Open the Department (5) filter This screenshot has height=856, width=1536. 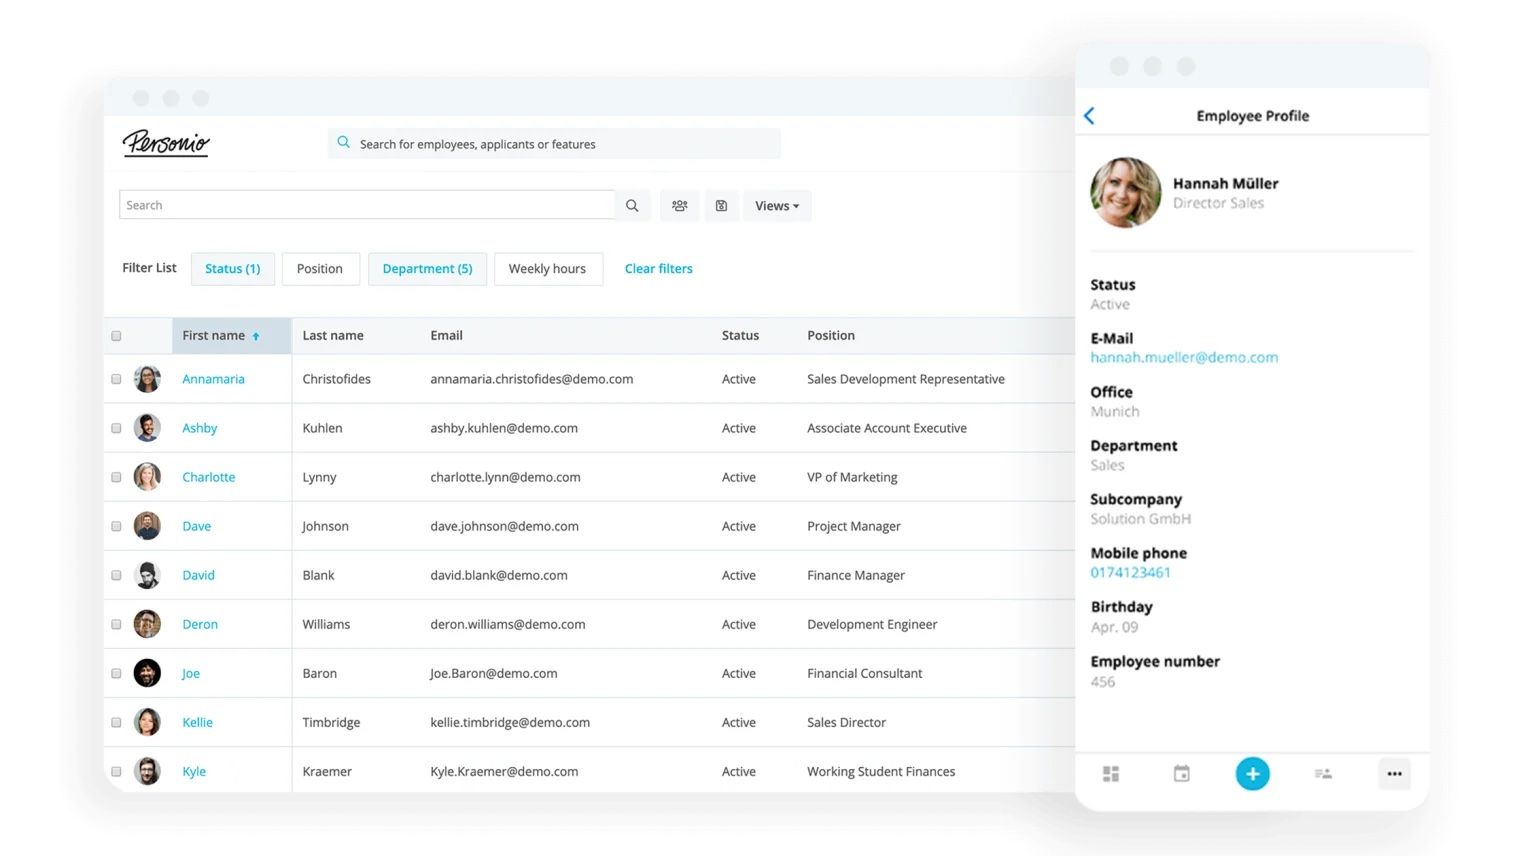(427, 268)
